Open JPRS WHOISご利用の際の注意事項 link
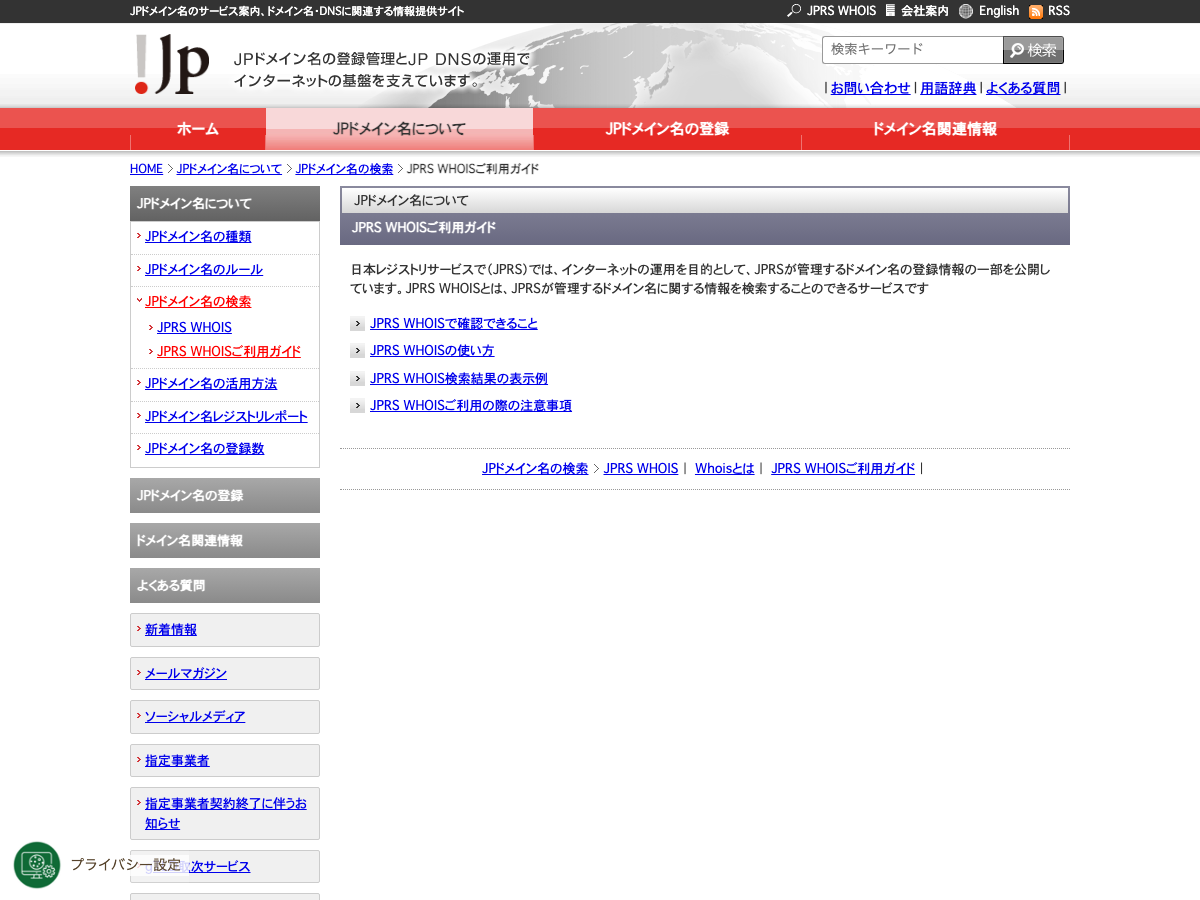 (x=471, y=406)
